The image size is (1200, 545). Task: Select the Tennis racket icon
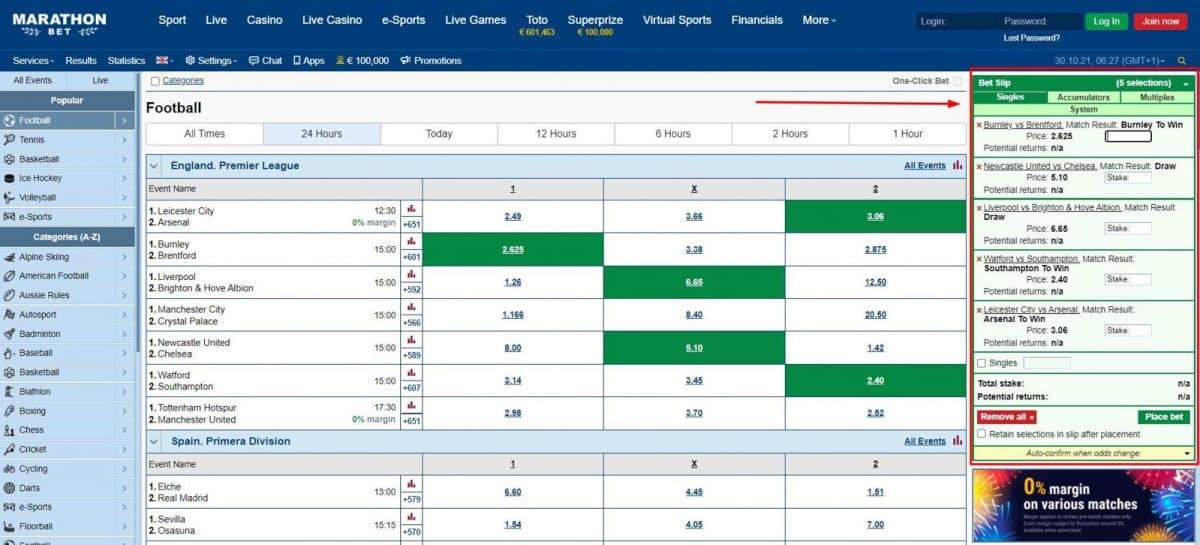(9, 140)
